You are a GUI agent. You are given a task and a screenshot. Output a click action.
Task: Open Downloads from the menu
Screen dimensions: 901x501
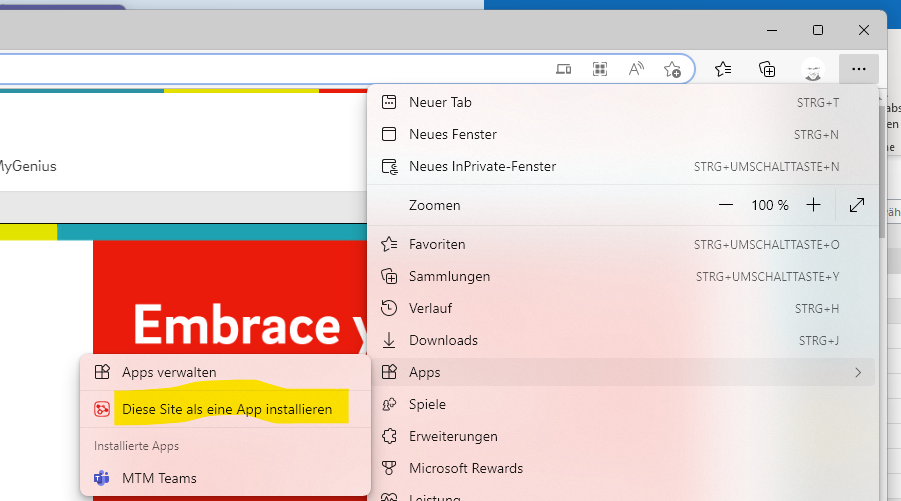click(x=443, y=340)
